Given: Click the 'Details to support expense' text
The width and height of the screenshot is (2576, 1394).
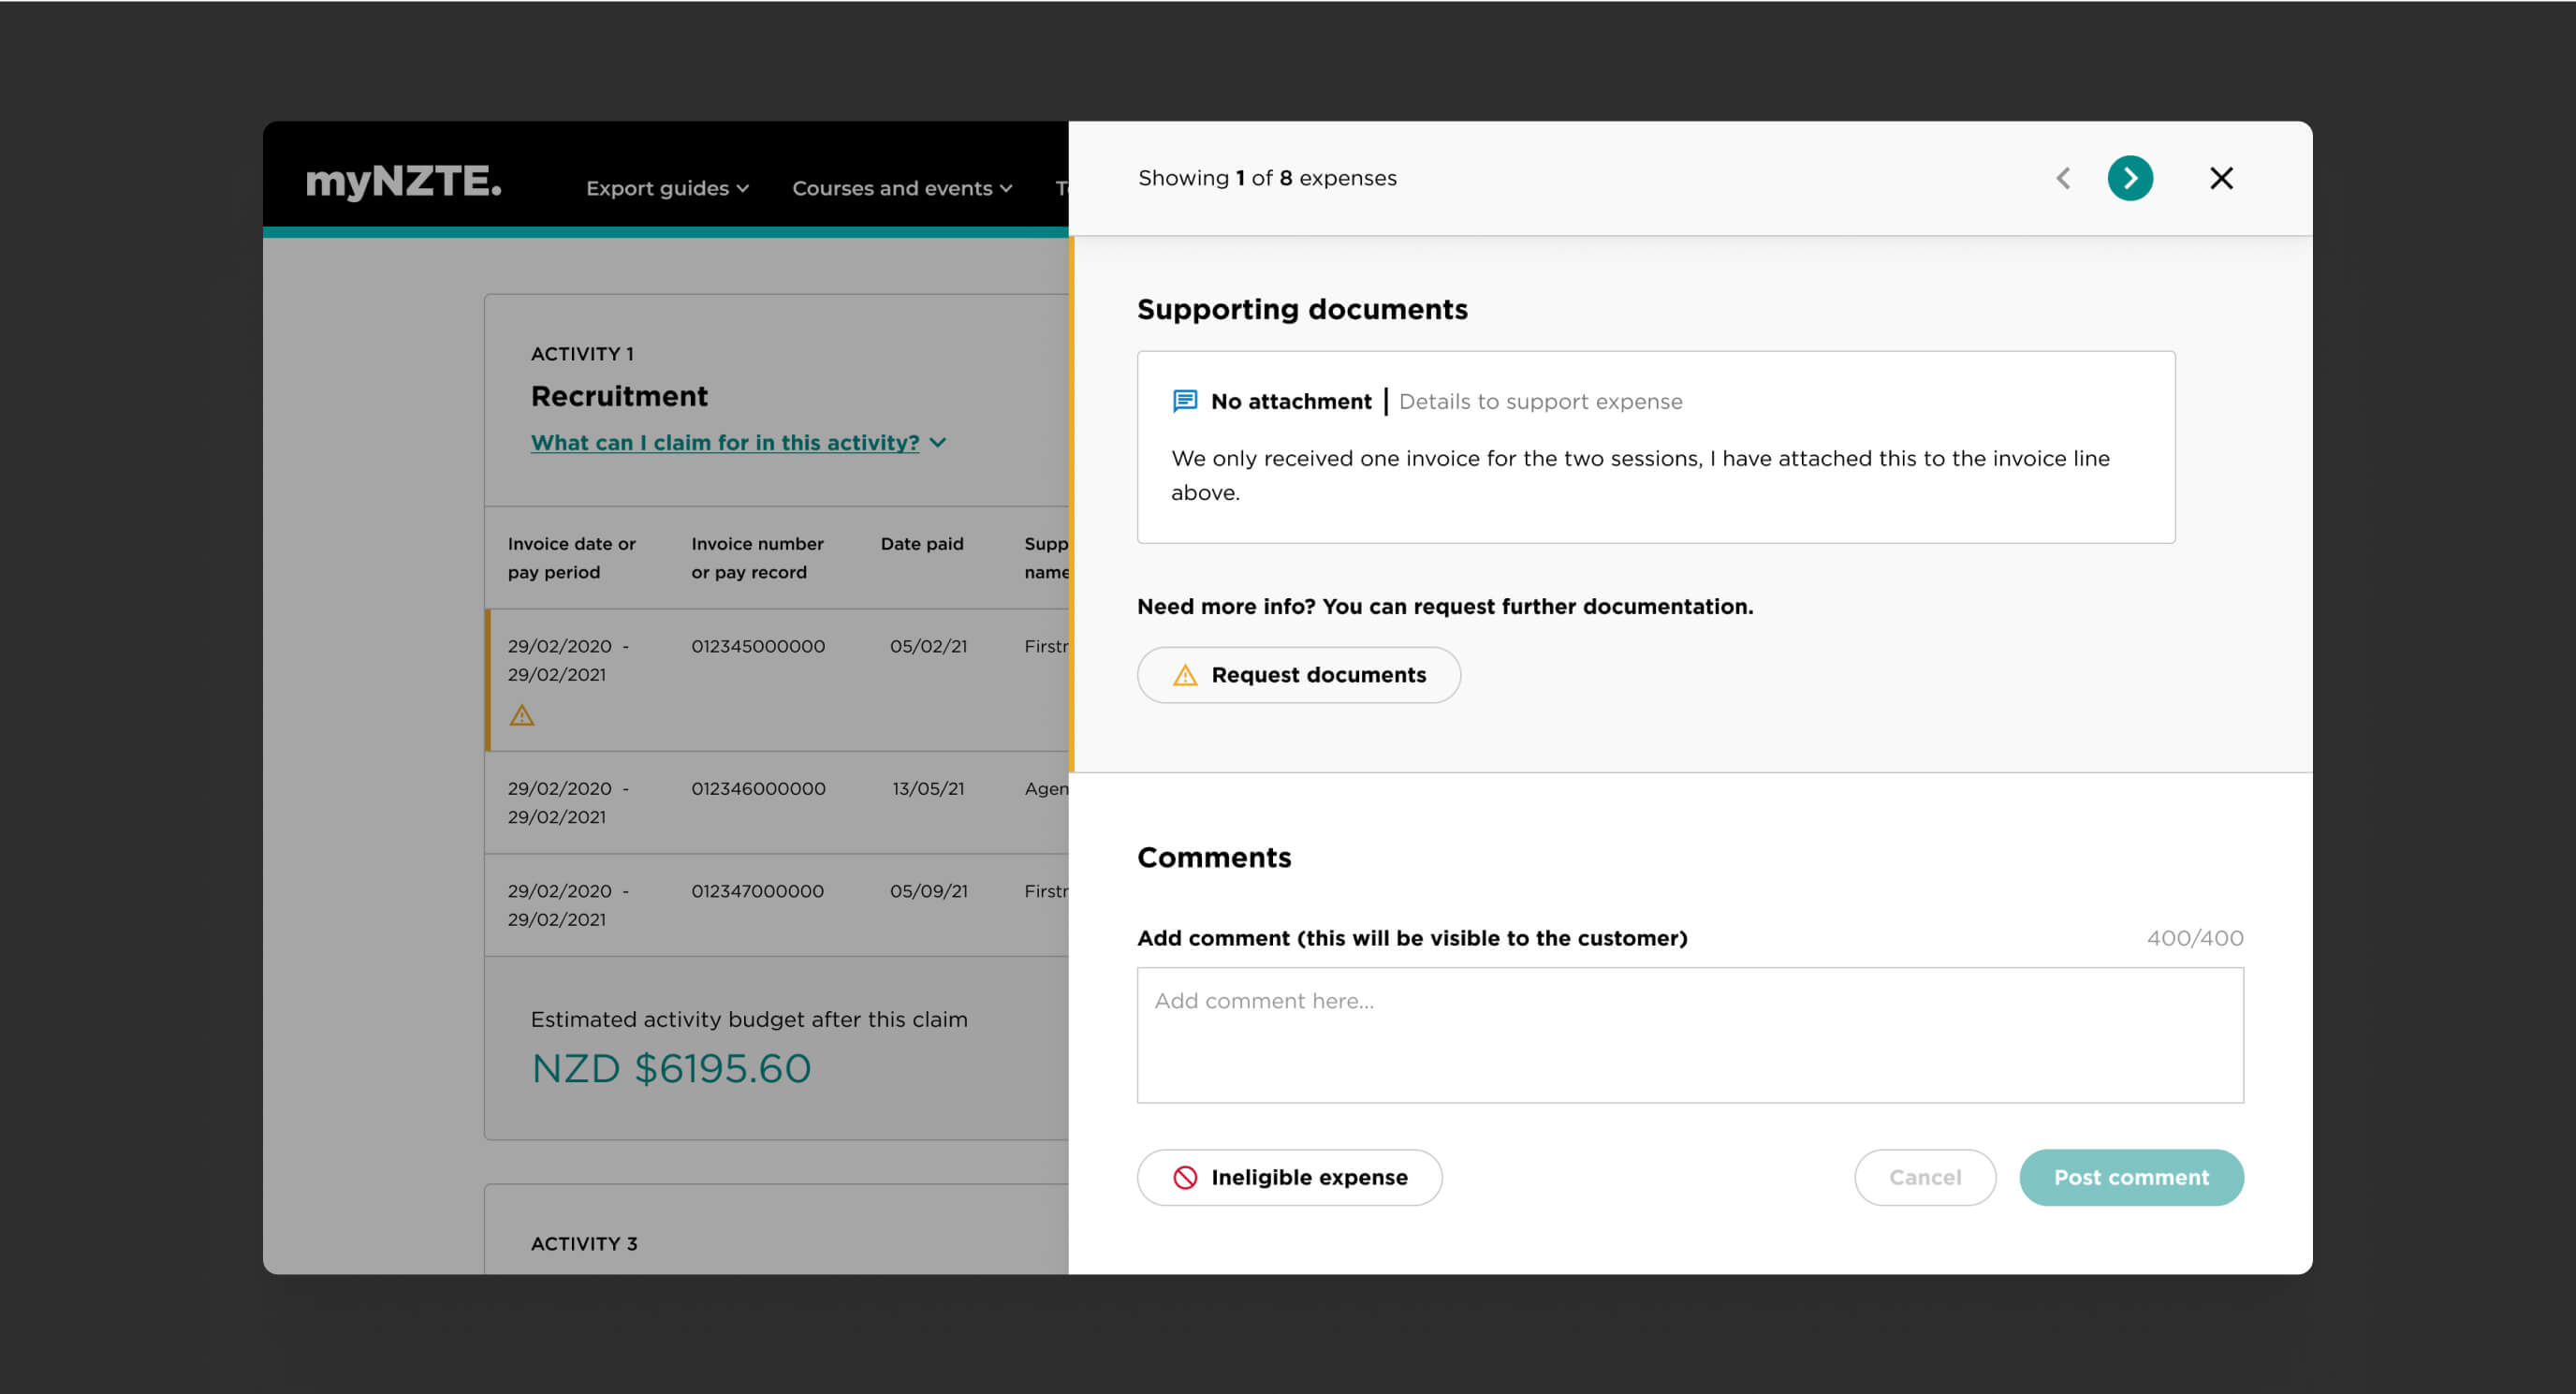Looking at the screenshot, I should pos(1540,401).
